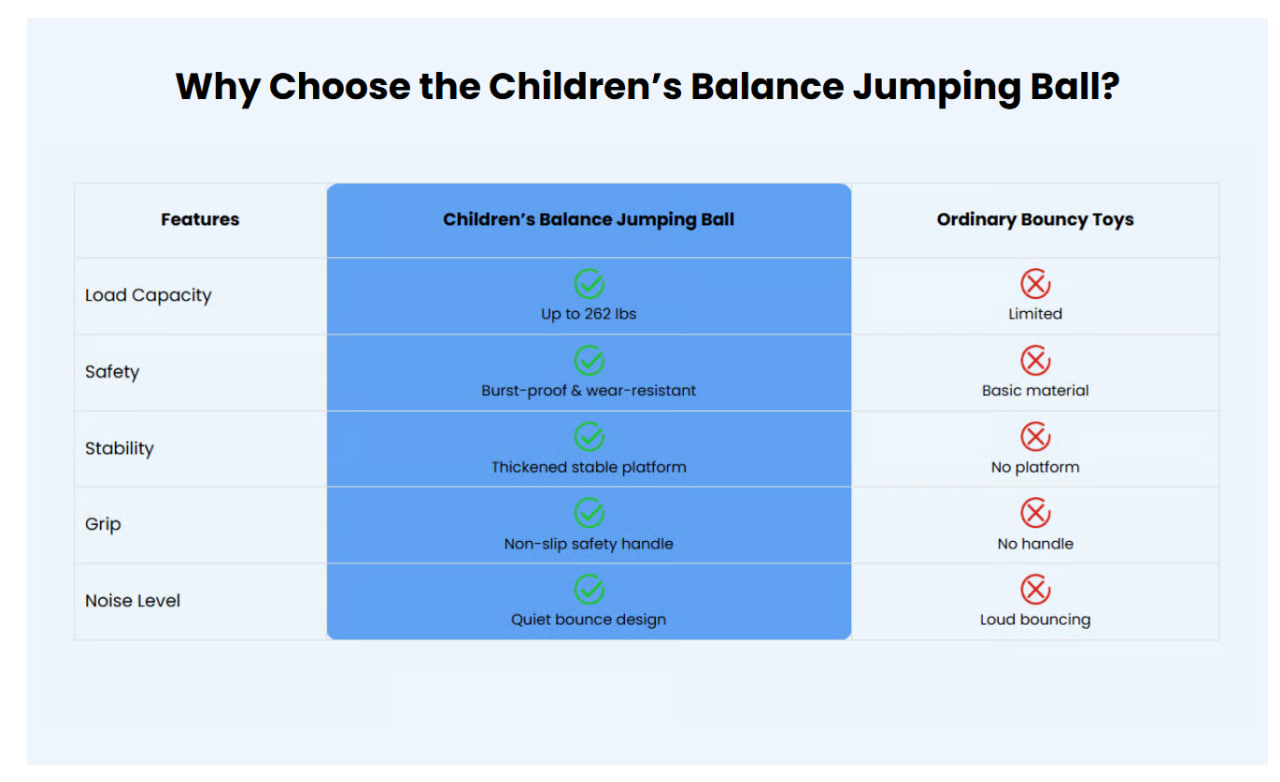Click the red X icon above "No handle"
This screenshot has width=1280, height=782.
(1035, 513)
